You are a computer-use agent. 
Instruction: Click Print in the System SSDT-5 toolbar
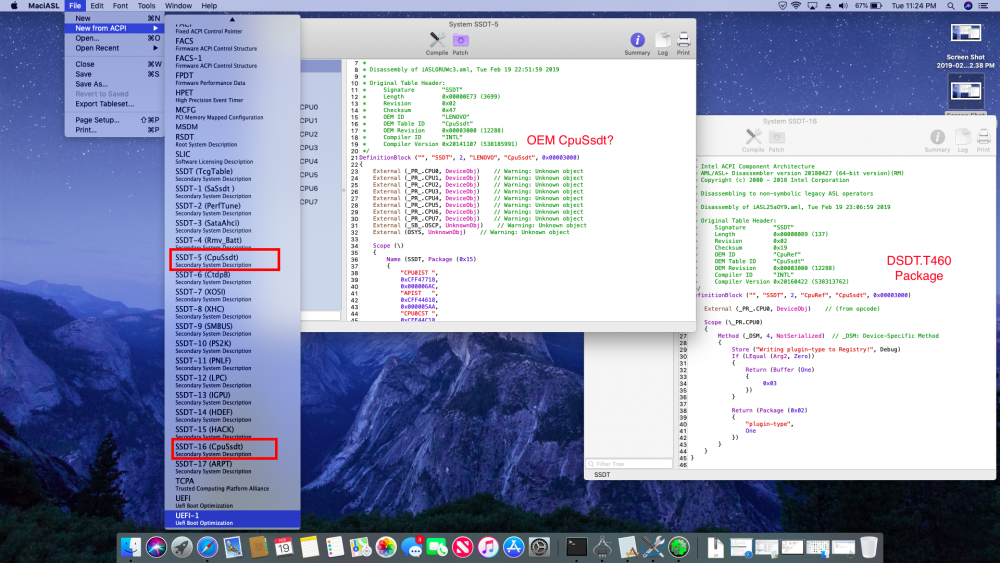tap(683, 43)
